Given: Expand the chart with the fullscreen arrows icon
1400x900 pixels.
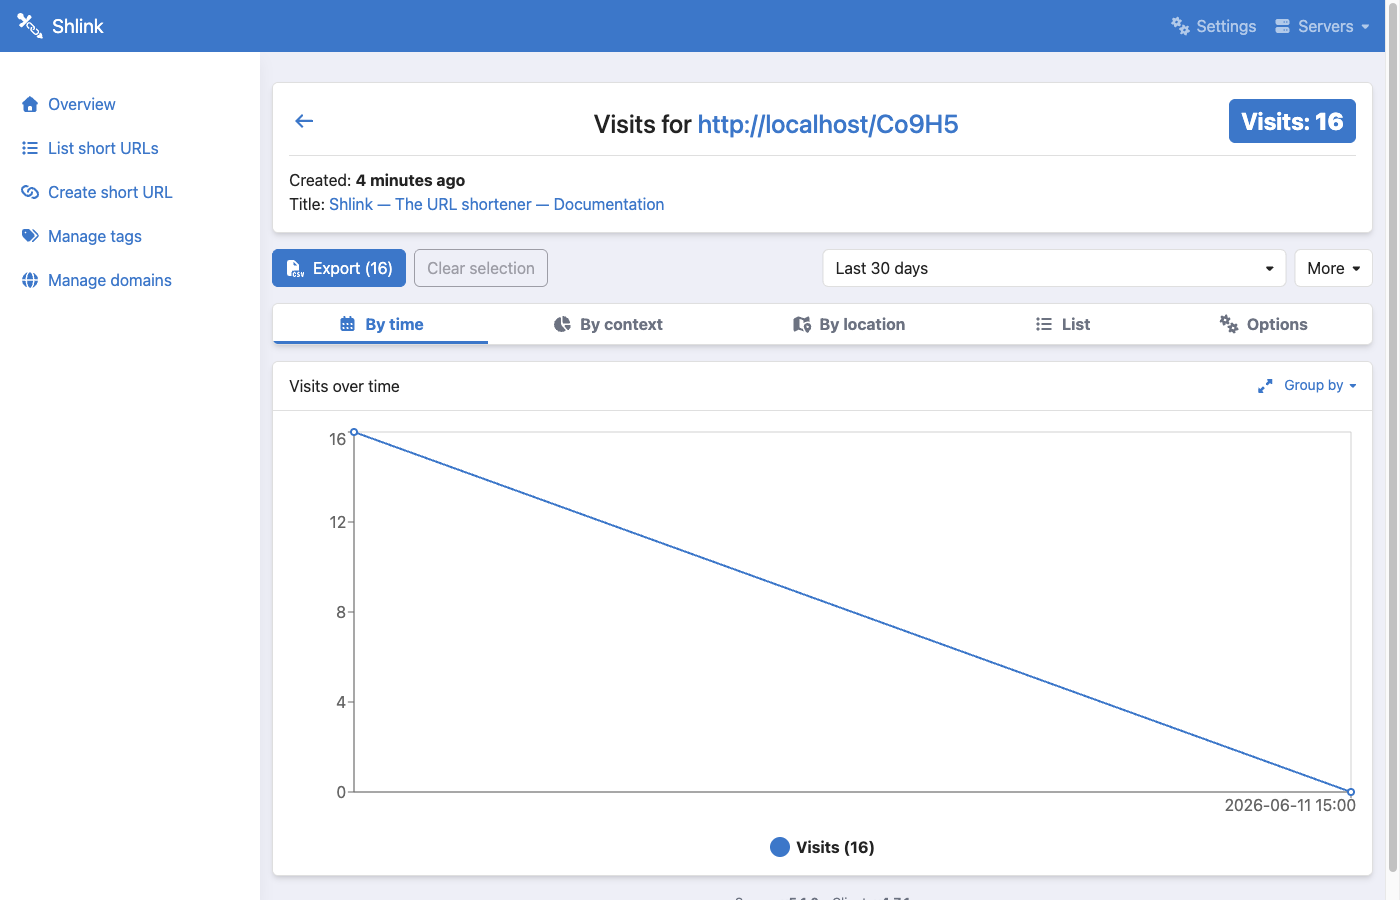Looking at the screenshot, I should pos(1265,386).
